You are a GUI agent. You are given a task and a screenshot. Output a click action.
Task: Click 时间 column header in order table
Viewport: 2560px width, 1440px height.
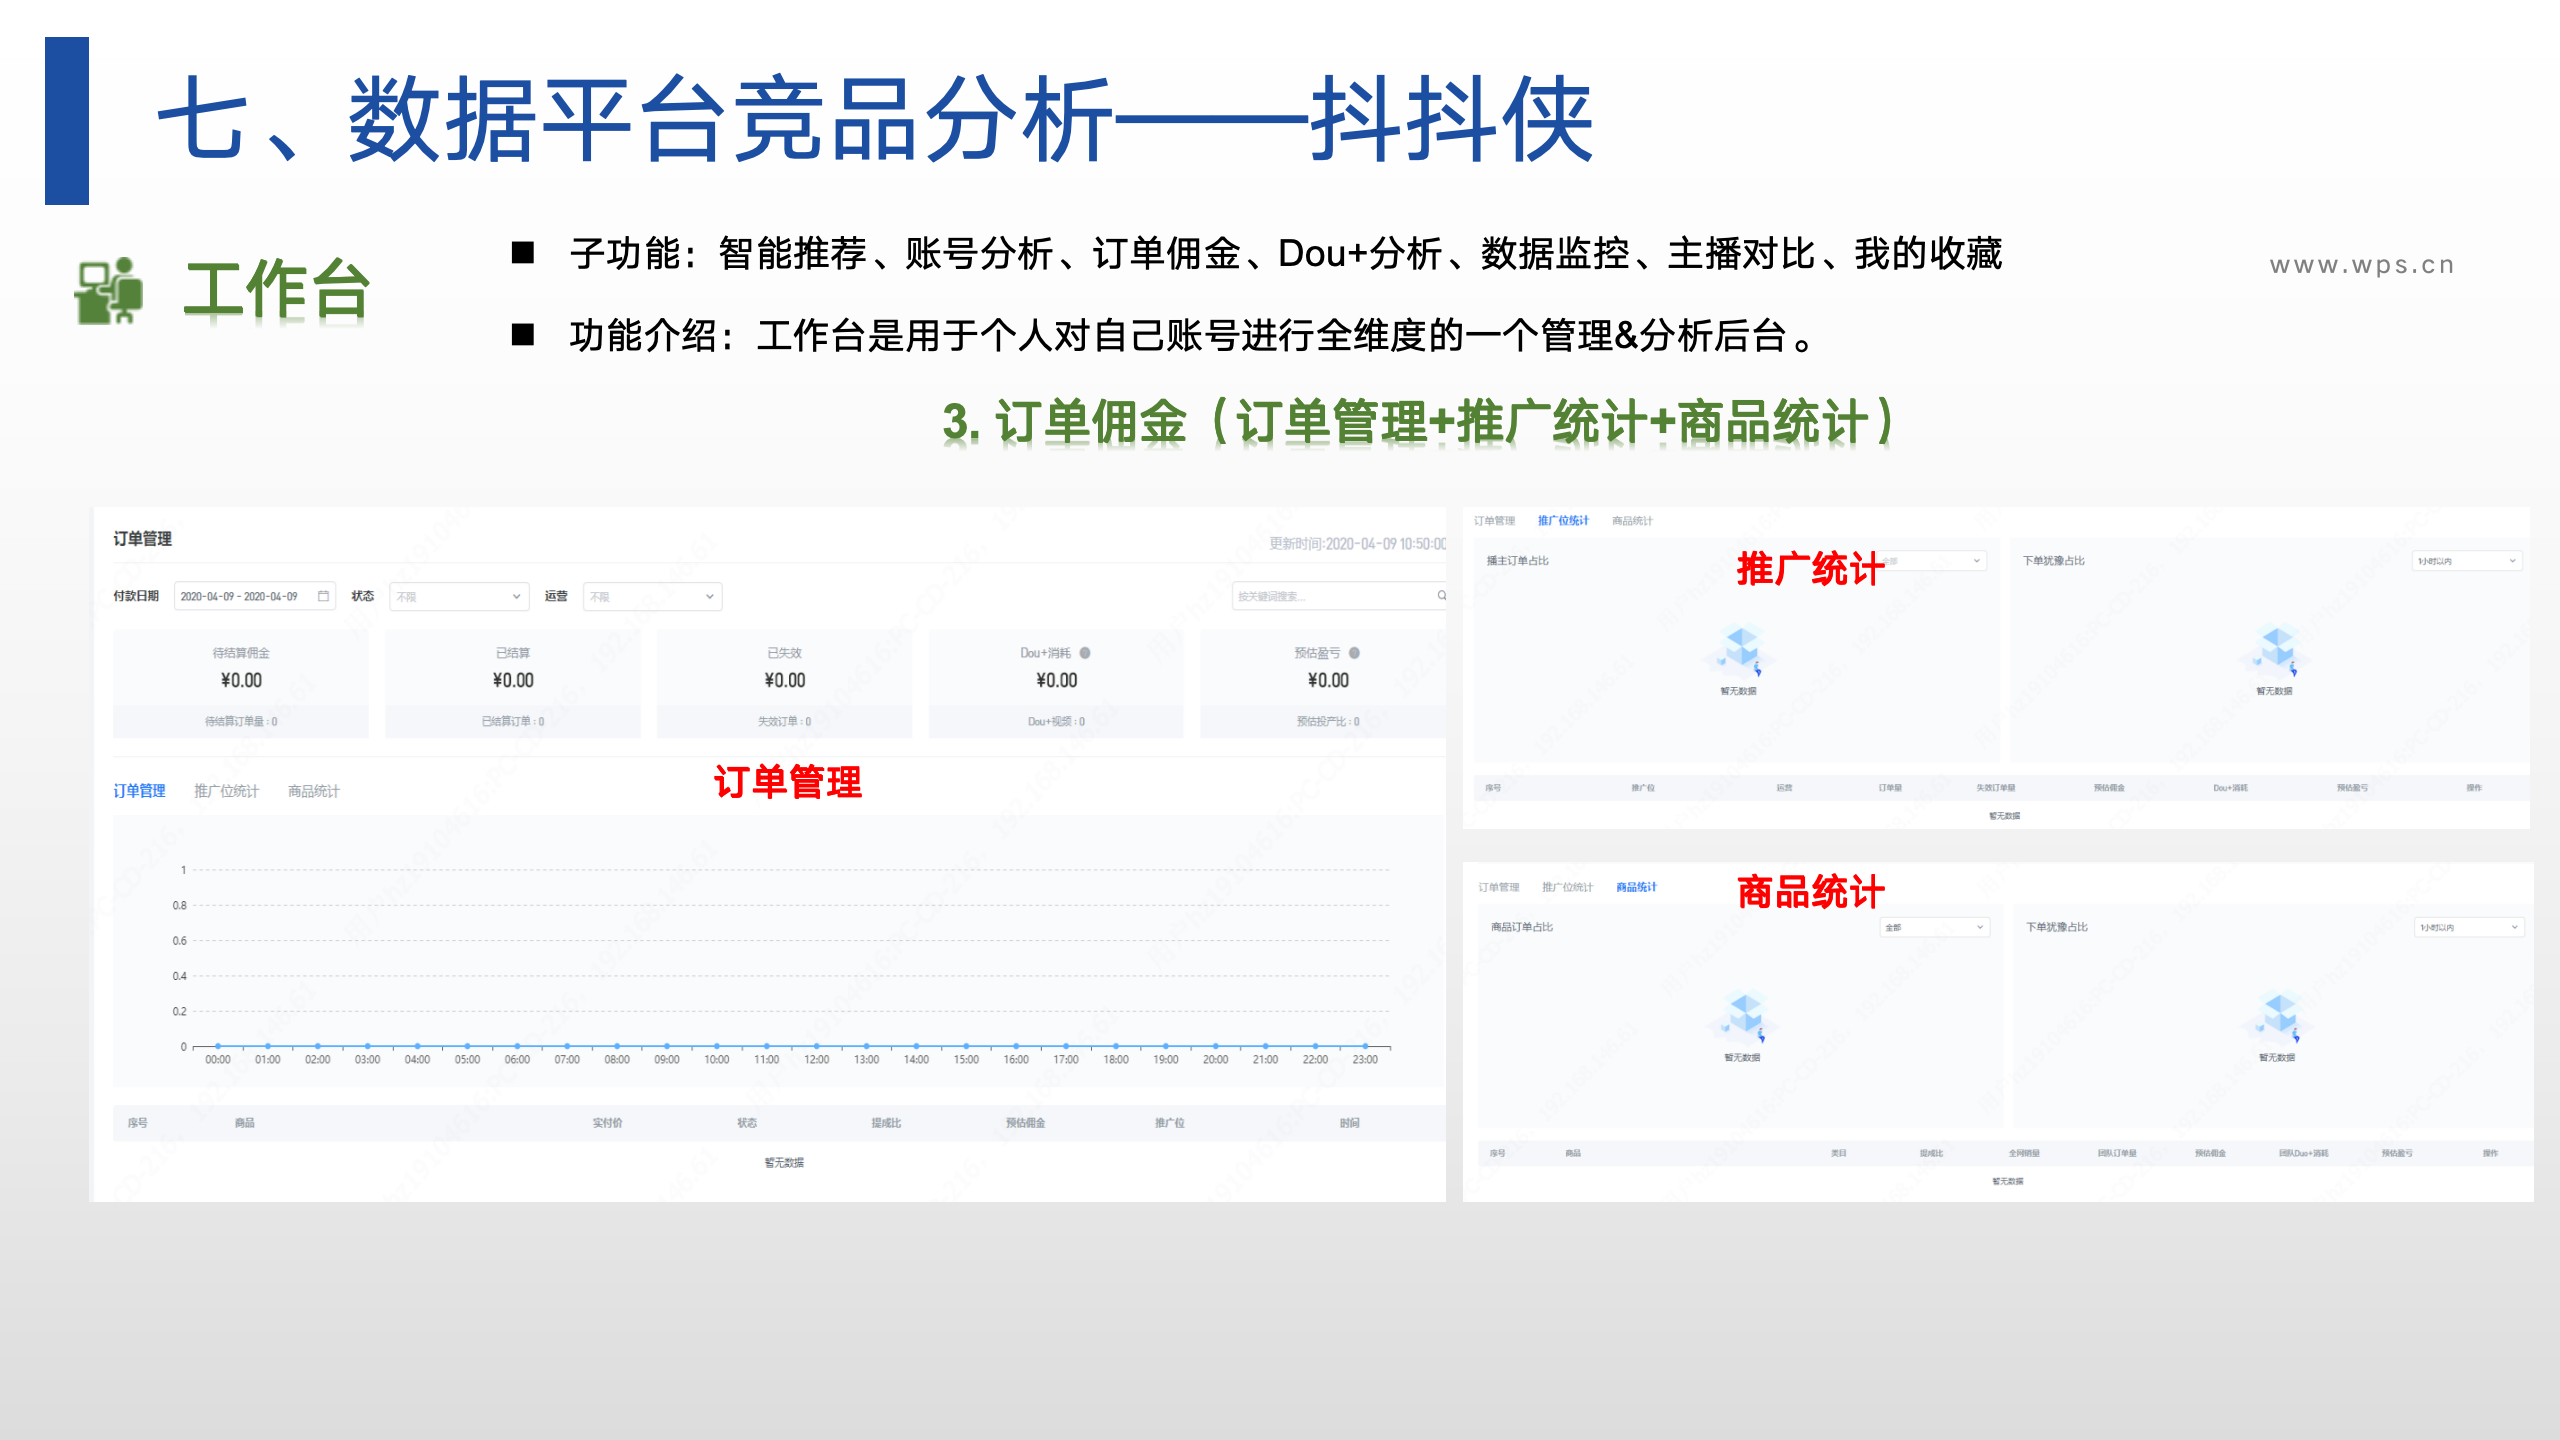1350,1123
